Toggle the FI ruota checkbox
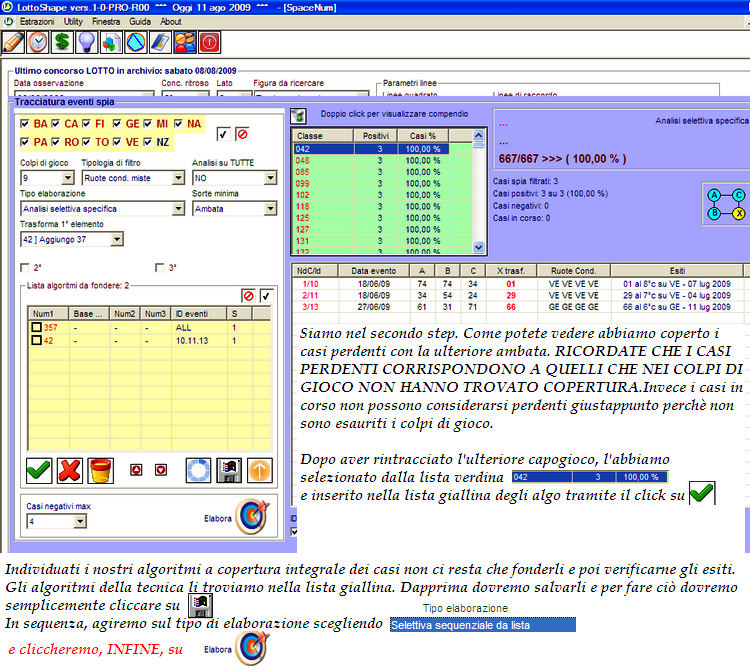 86,124
